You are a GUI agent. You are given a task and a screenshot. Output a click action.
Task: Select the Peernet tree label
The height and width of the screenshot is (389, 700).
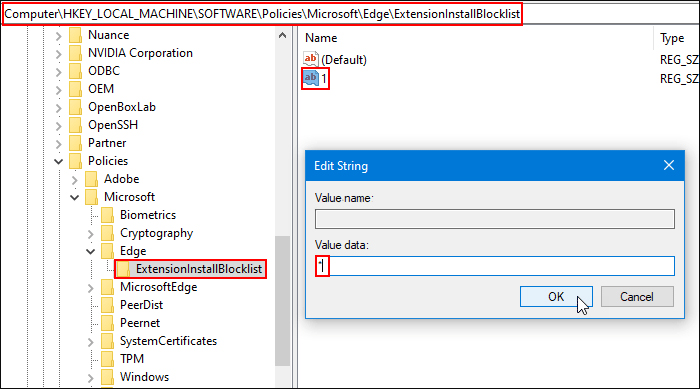tap(140, 323)
